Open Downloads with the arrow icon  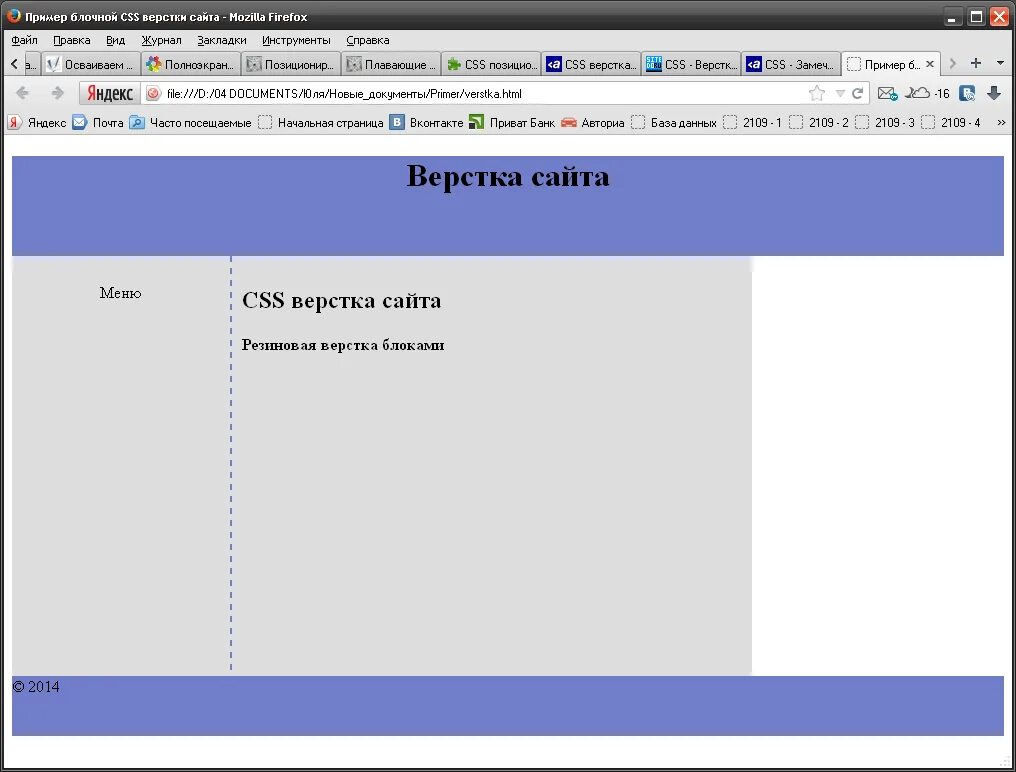click(994, 93)
